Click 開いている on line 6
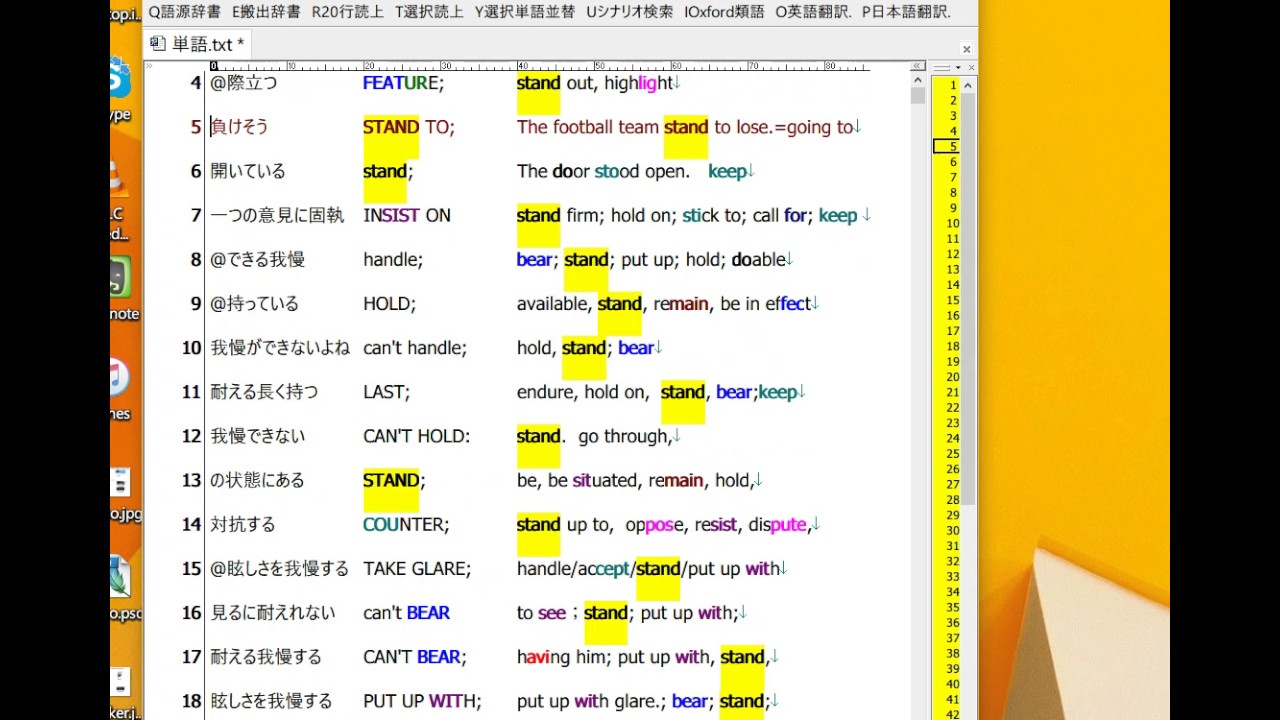The image size is (1280, 720). (248, 171)
